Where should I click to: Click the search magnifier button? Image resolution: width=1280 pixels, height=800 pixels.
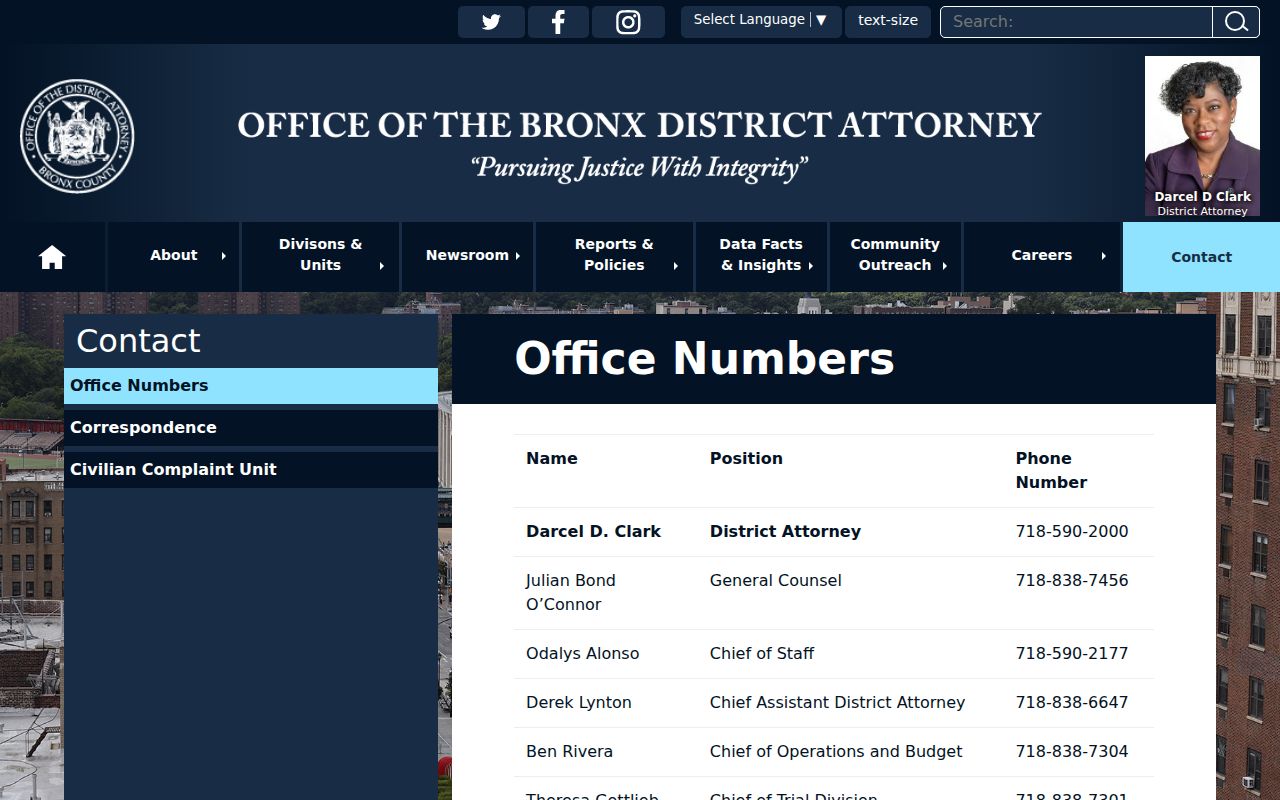tap(1236, 22)
